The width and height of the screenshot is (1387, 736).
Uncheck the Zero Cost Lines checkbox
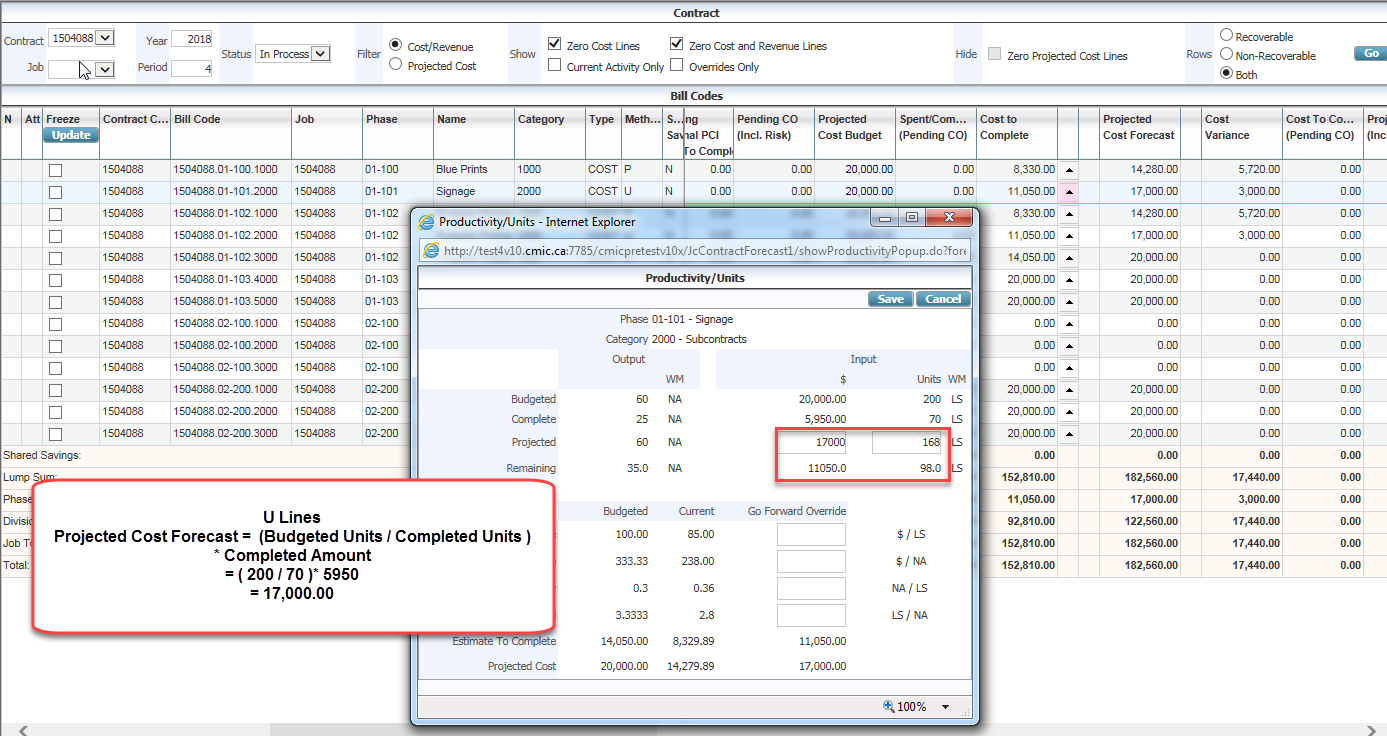[x=555, y=45]
